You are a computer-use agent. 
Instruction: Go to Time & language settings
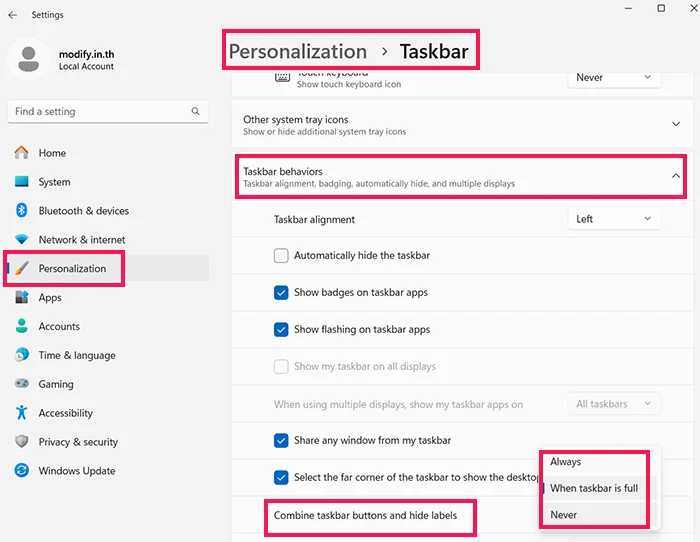[77, 355]
